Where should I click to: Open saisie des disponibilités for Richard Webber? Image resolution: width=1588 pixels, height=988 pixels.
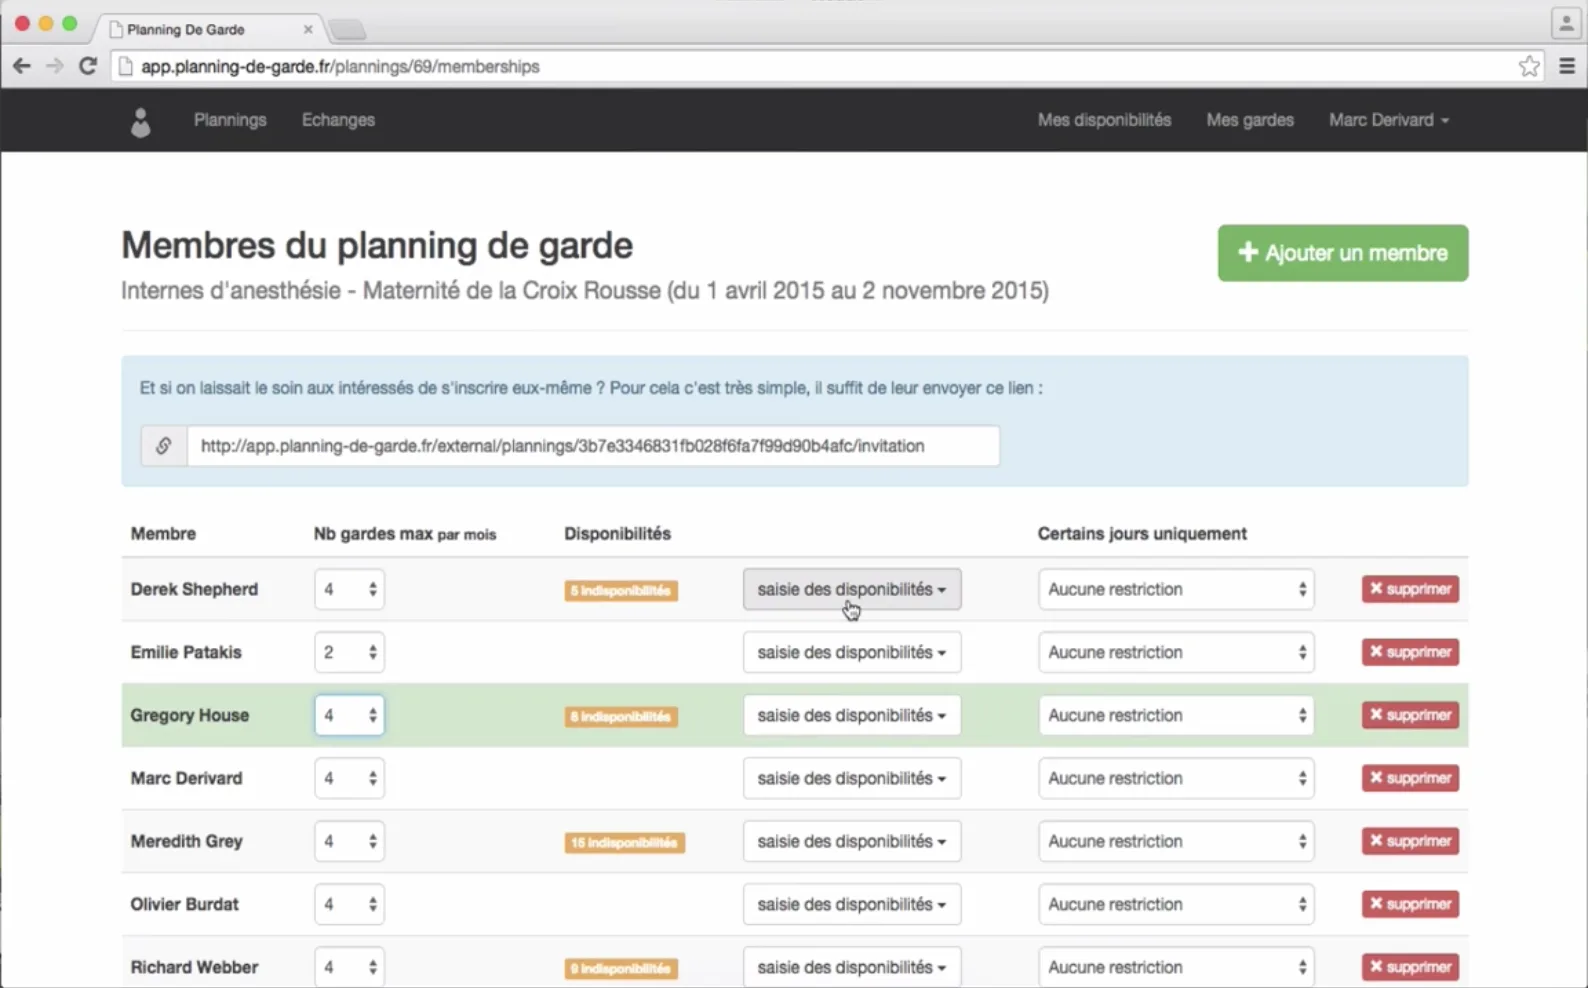tap(852, 967)
